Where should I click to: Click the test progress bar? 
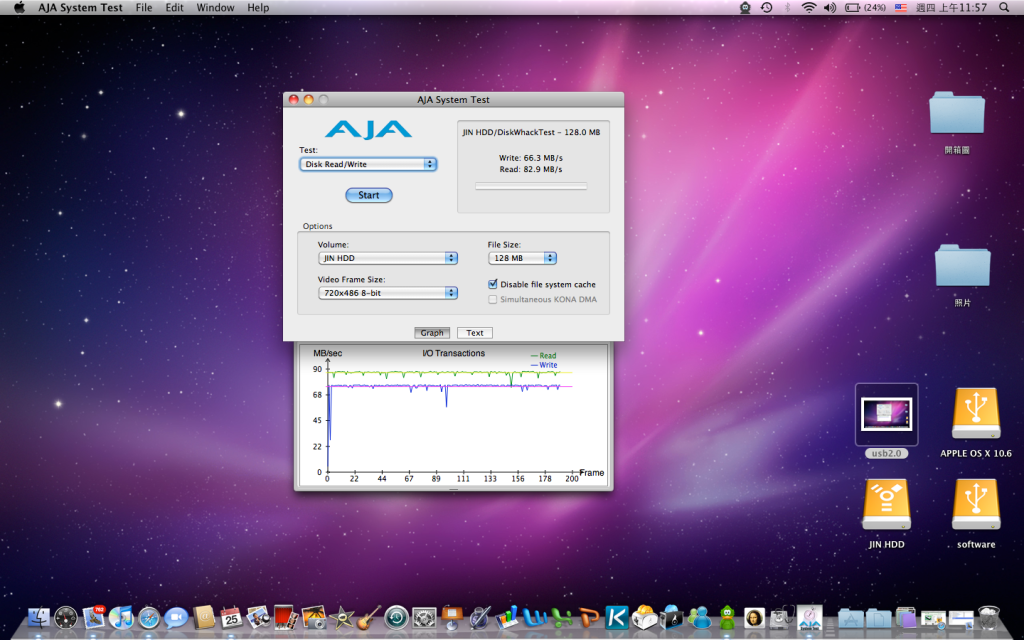pos(531,186)
